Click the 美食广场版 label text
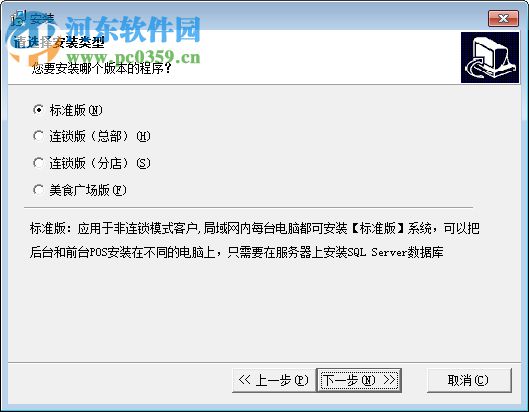This screenshot has height=412, width=529. 79,190
